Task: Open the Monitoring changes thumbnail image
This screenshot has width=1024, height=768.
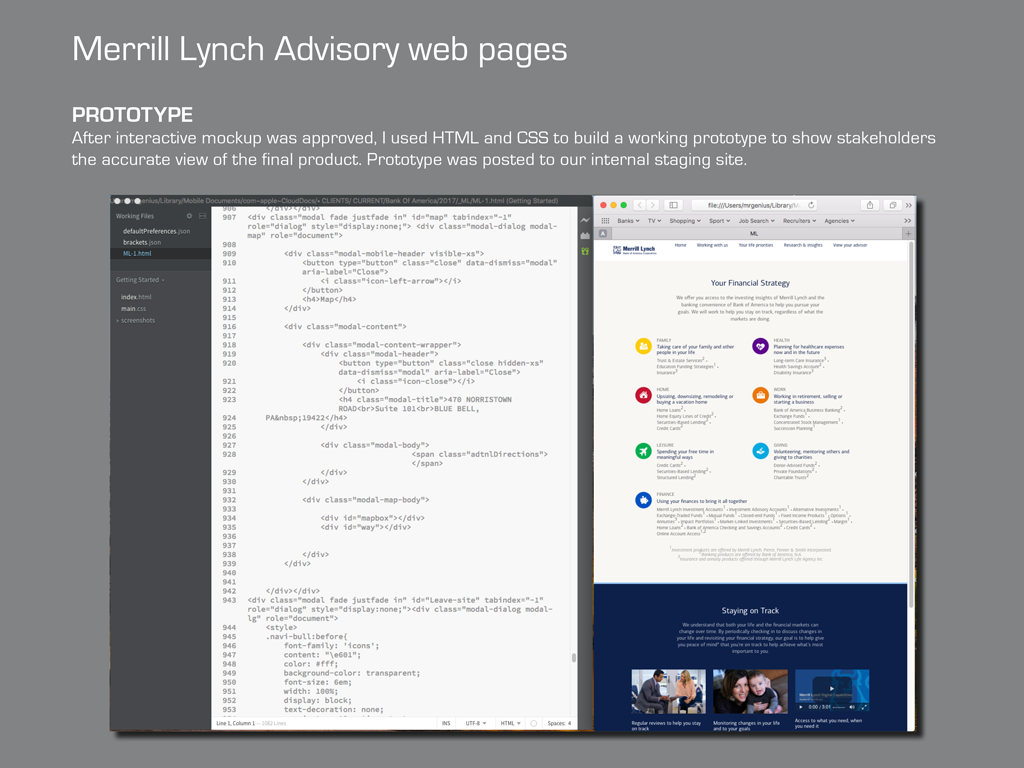Action: coord(750,691)
